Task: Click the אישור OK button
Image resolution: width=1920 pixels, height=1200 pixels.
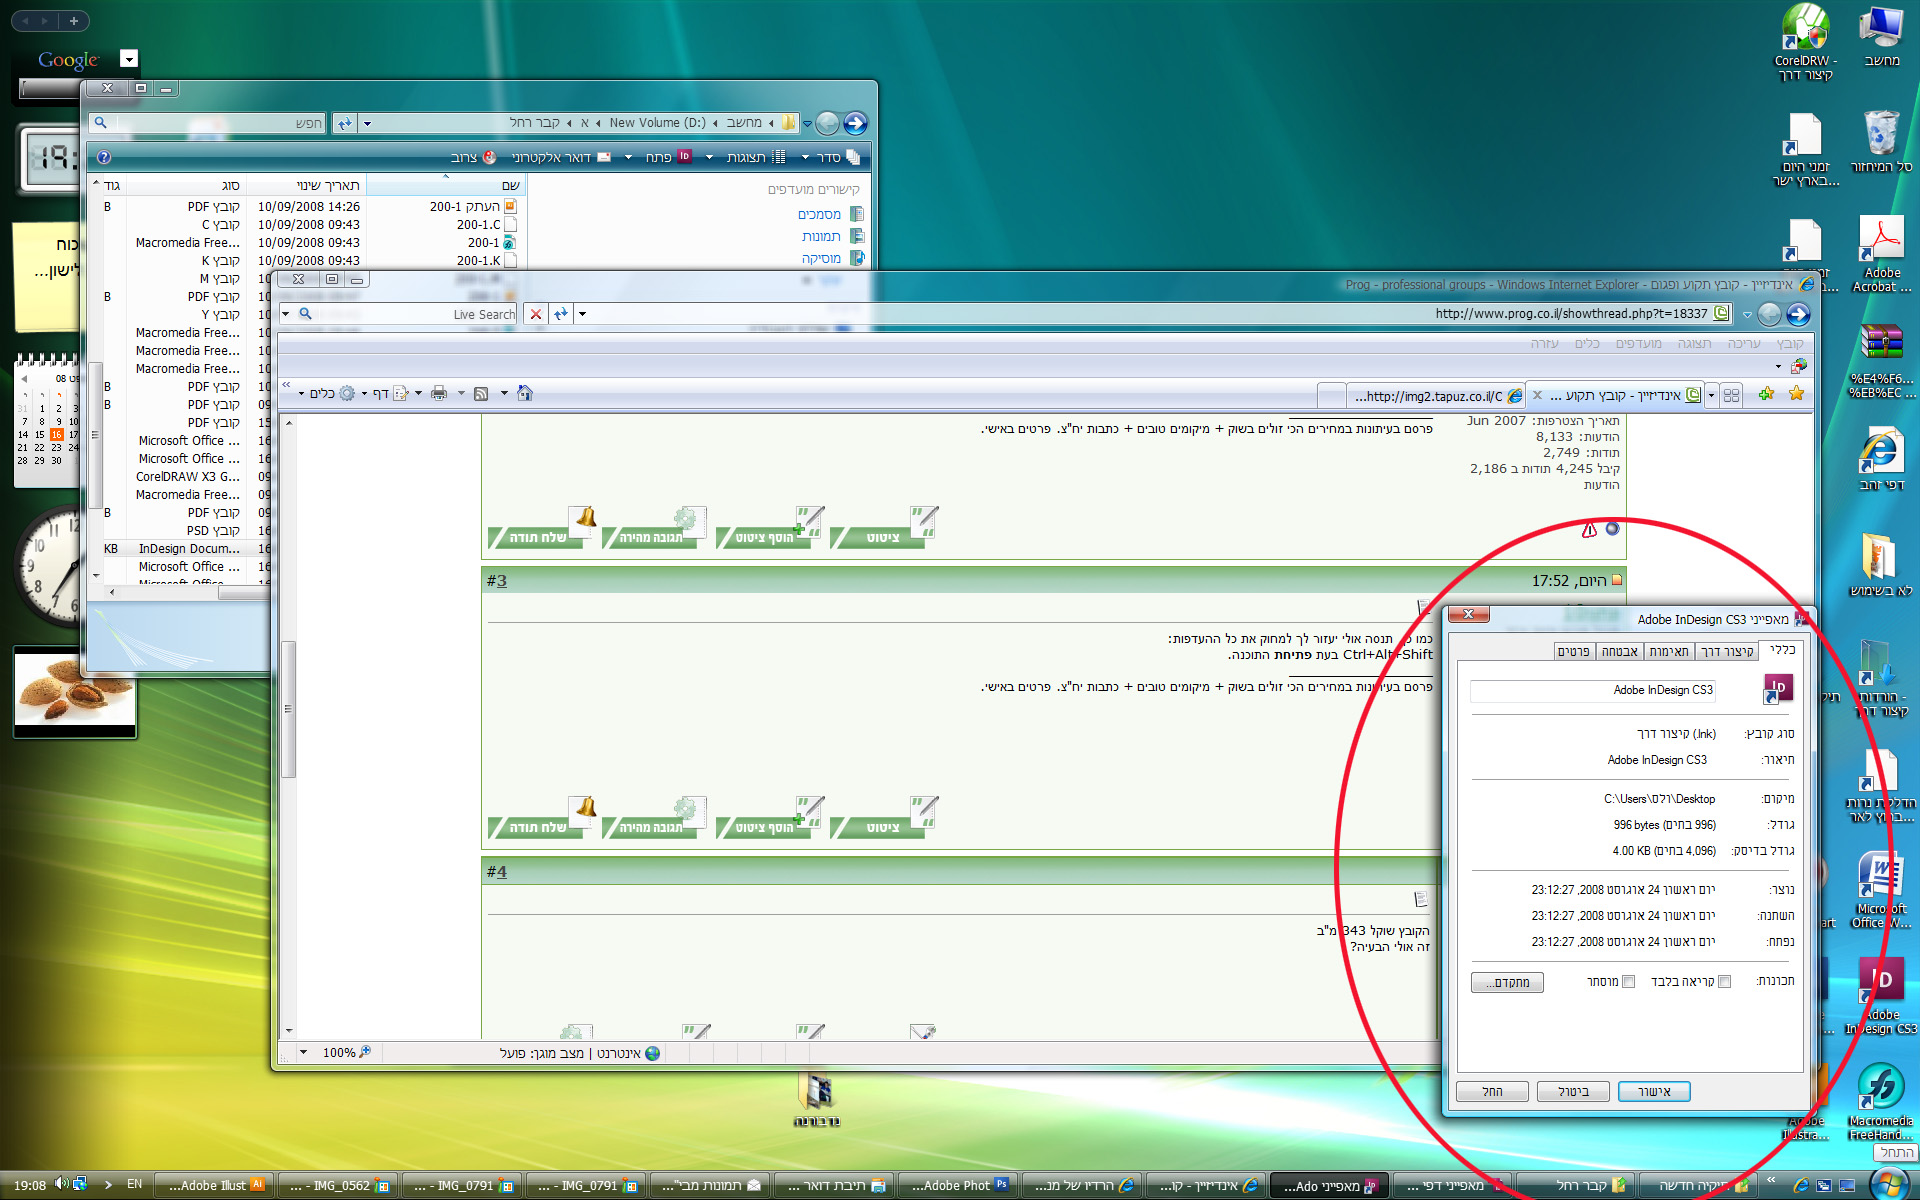Action: coord(1654,1091)
